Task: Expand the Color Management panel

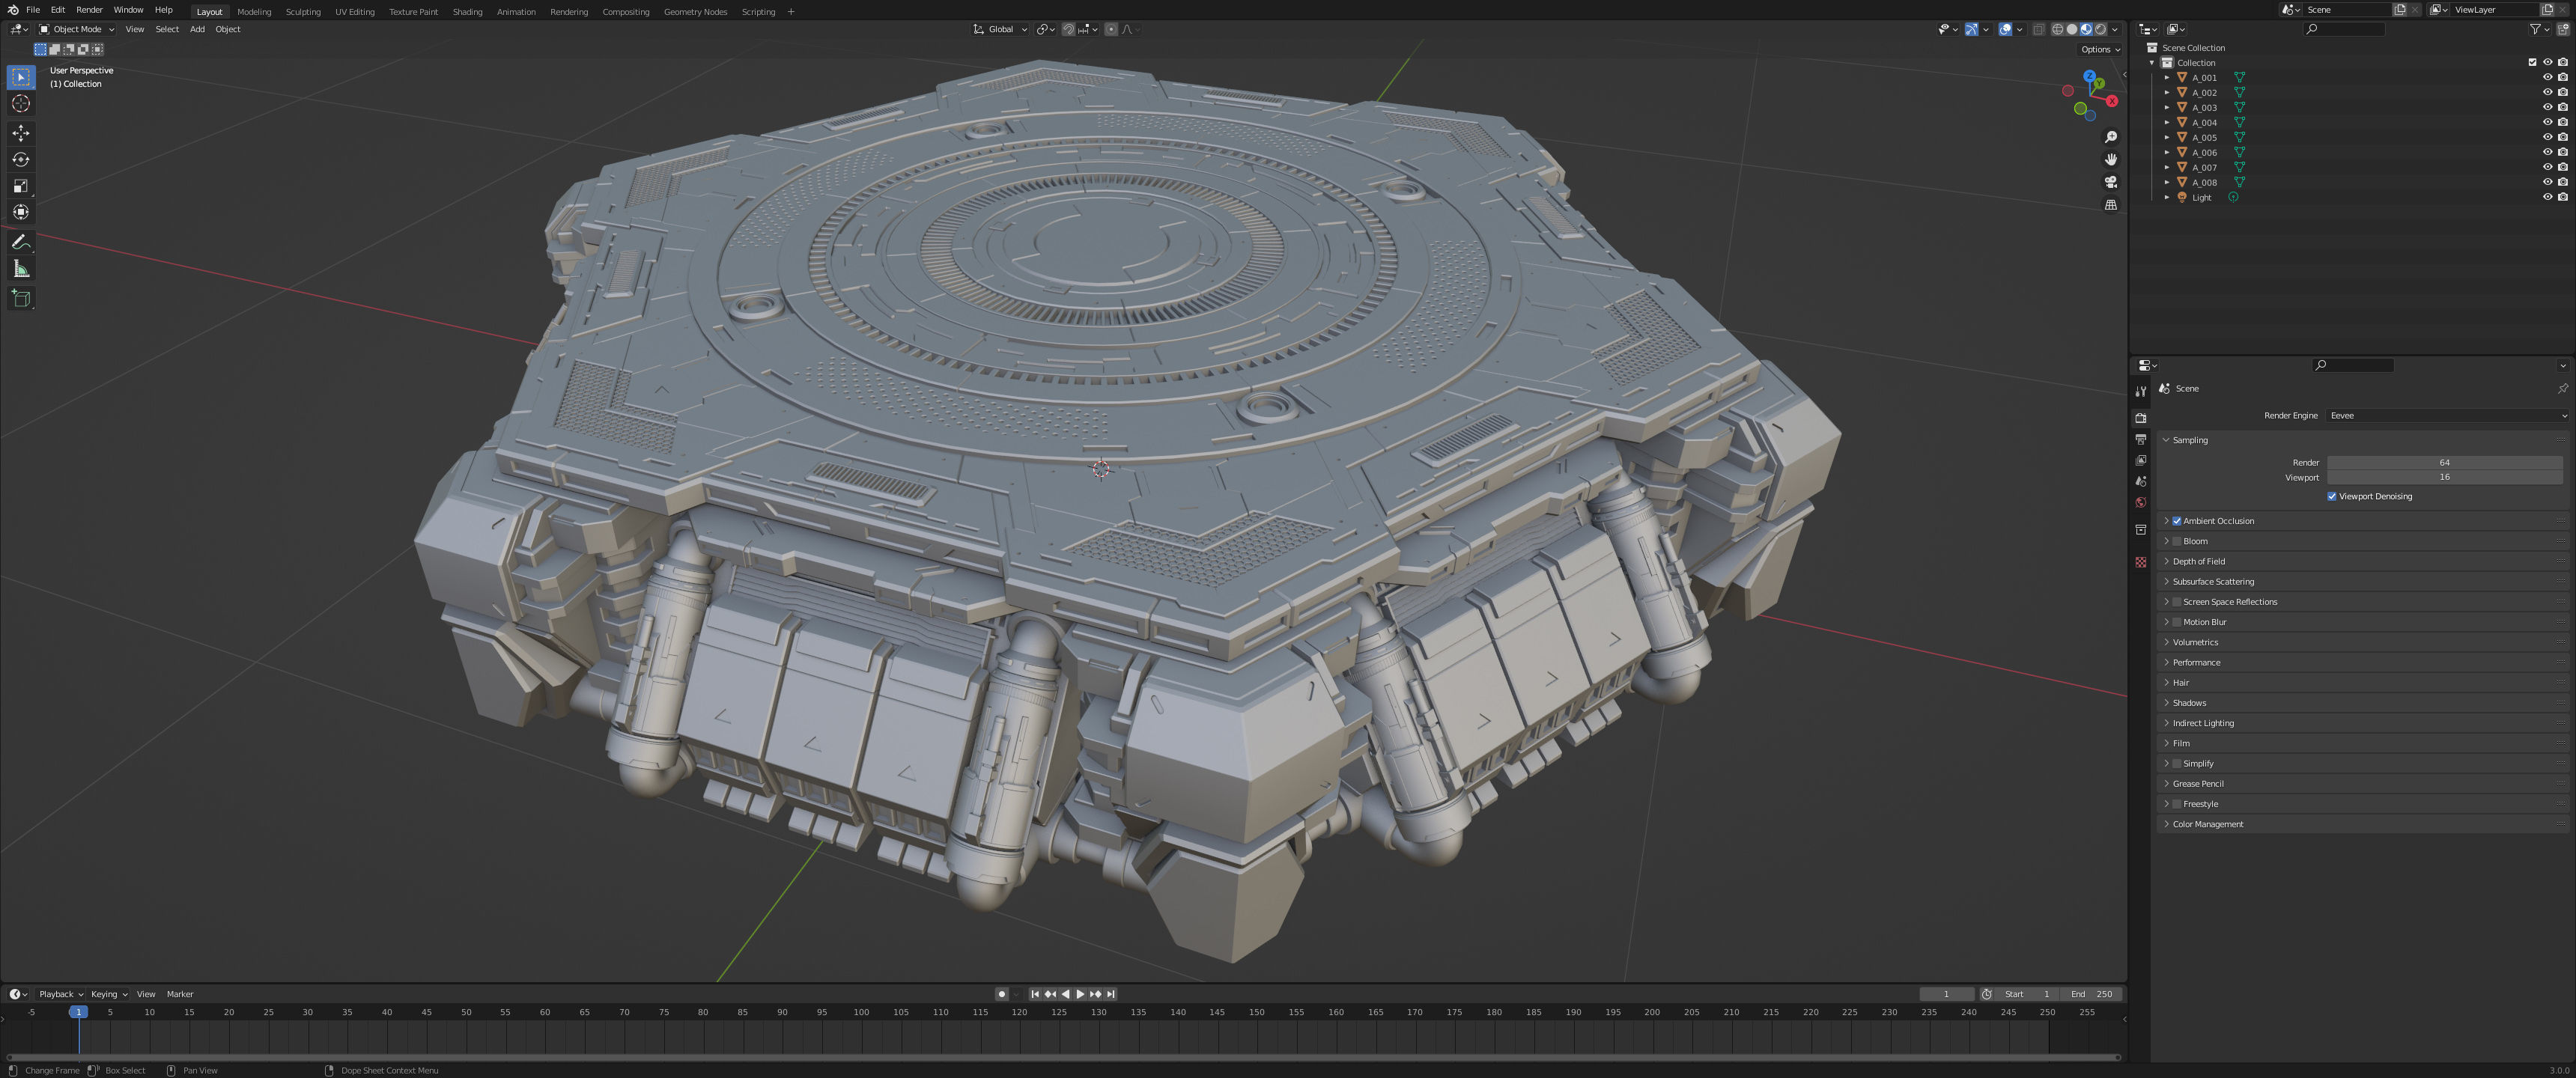Action: (x=2207, y=824)
